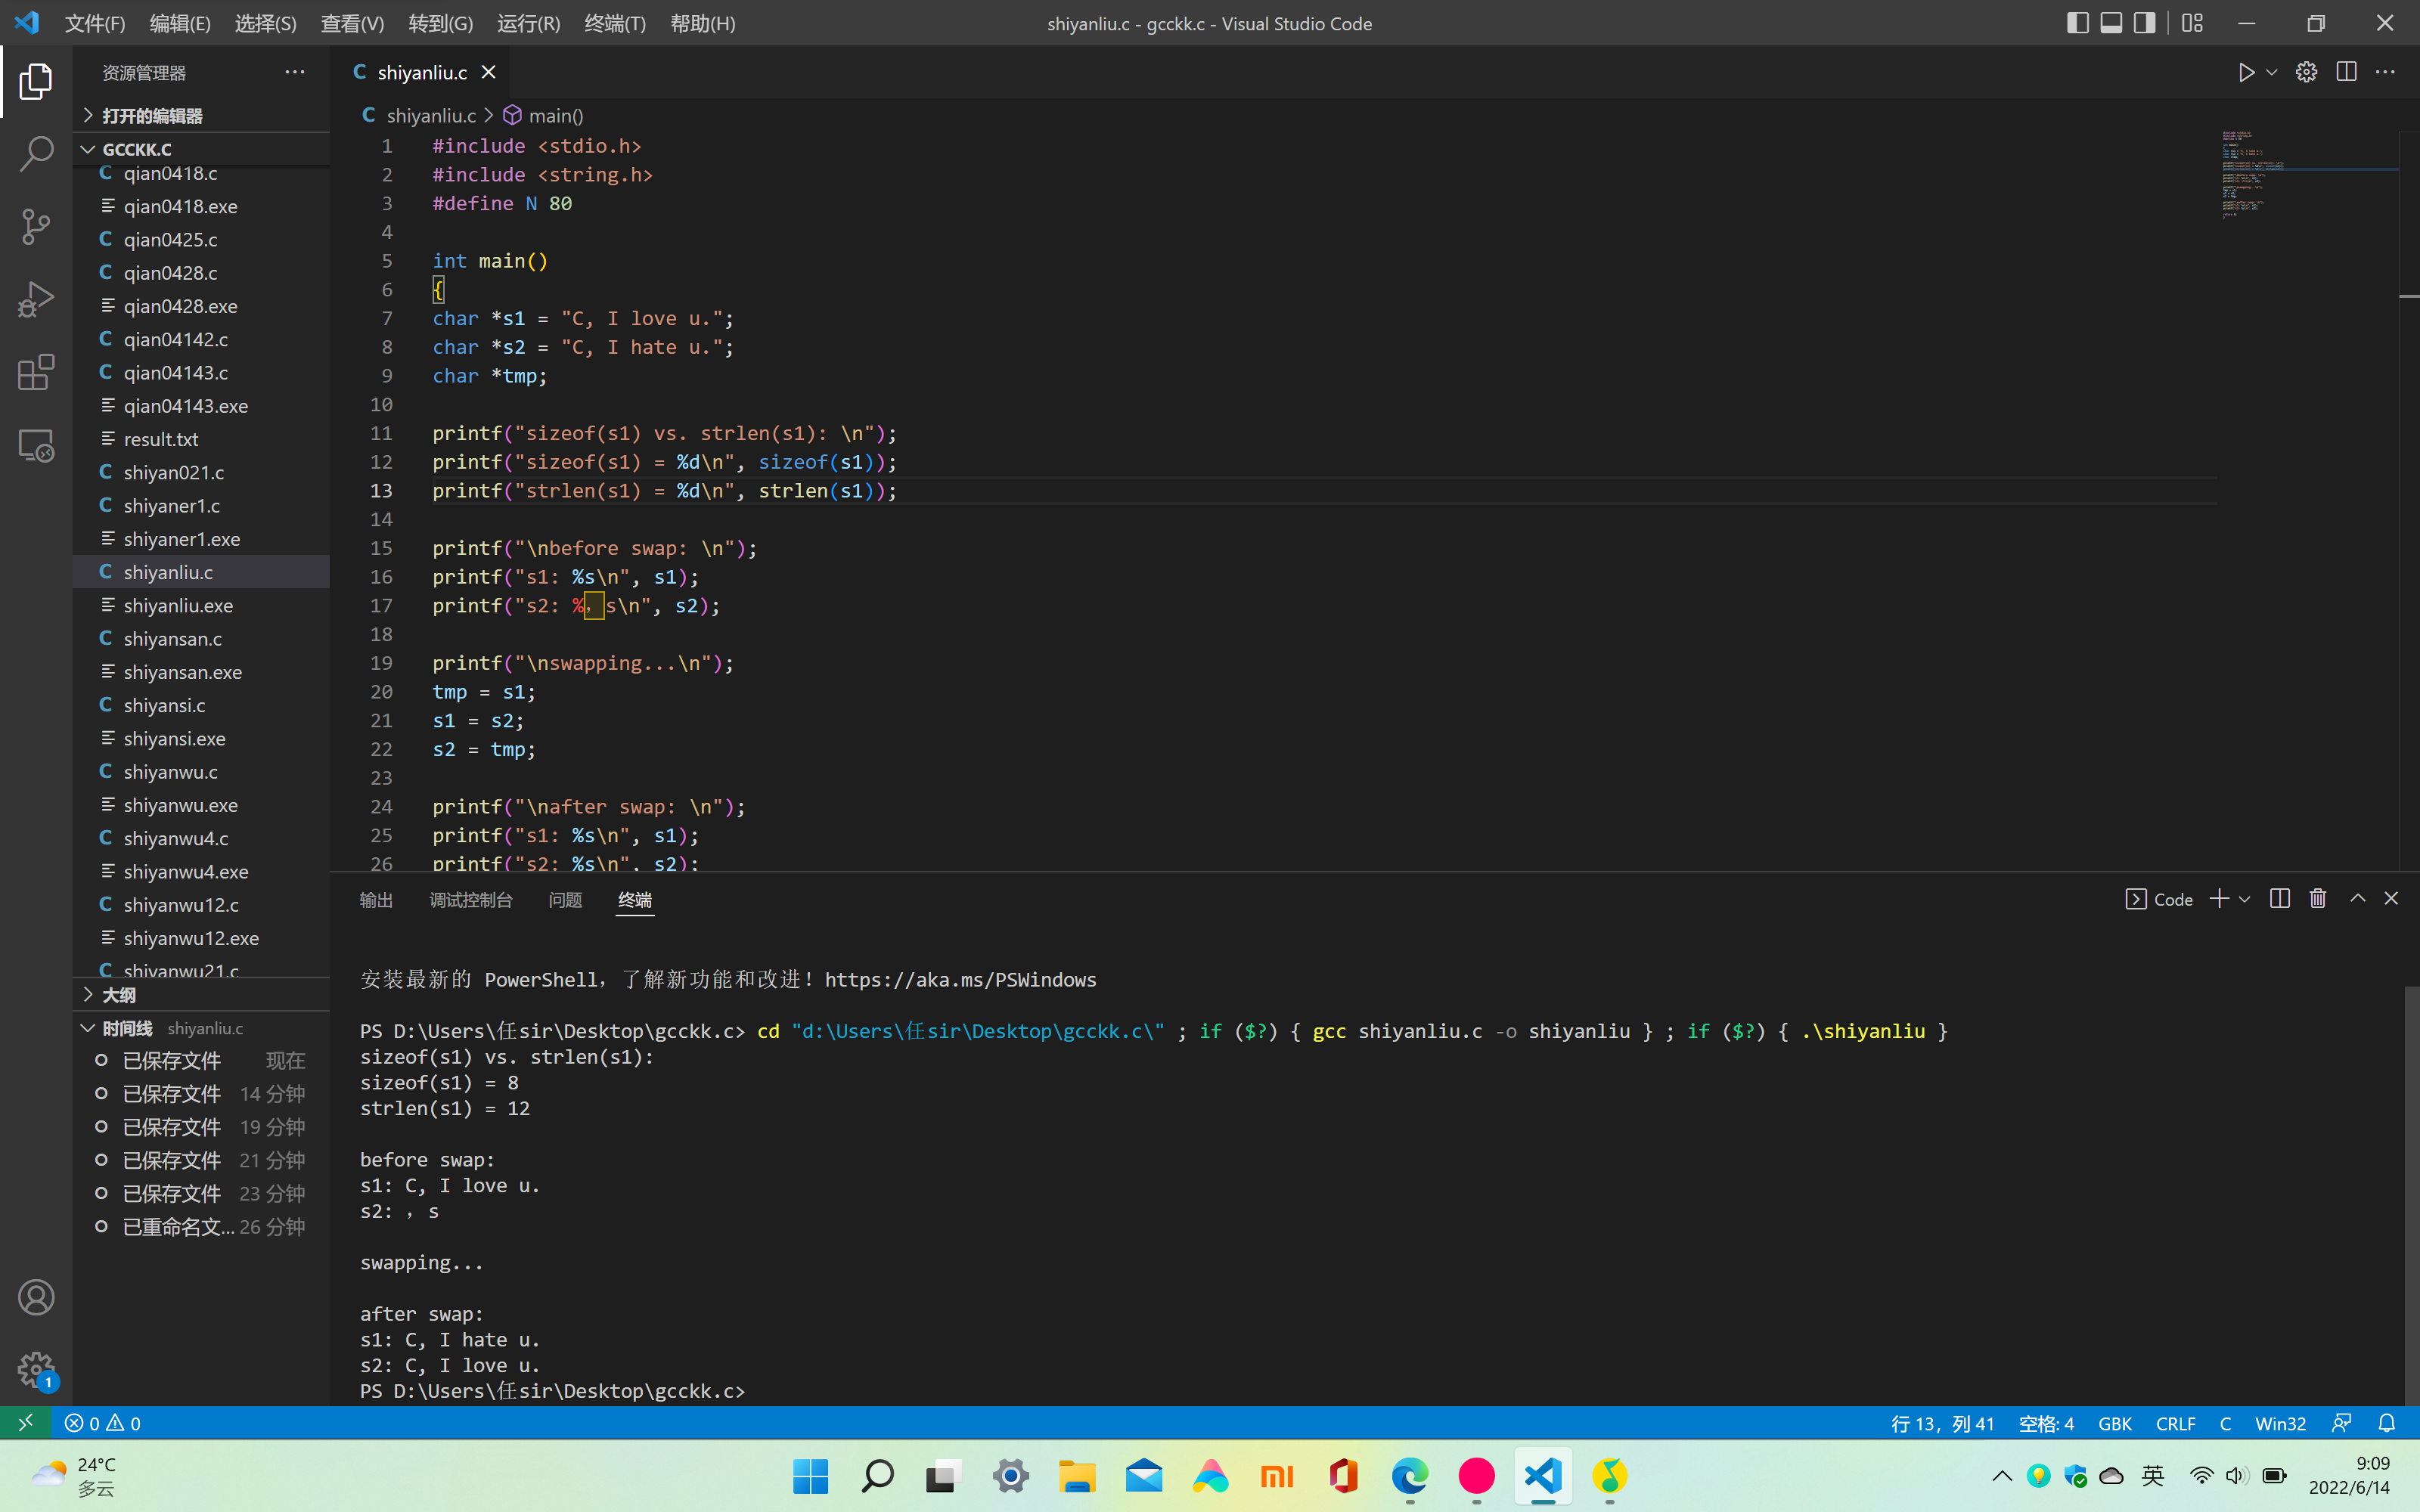Screen dimensions: 2420x1512
Task: Customize layout icon in title bar
Action: [2192, 22]
